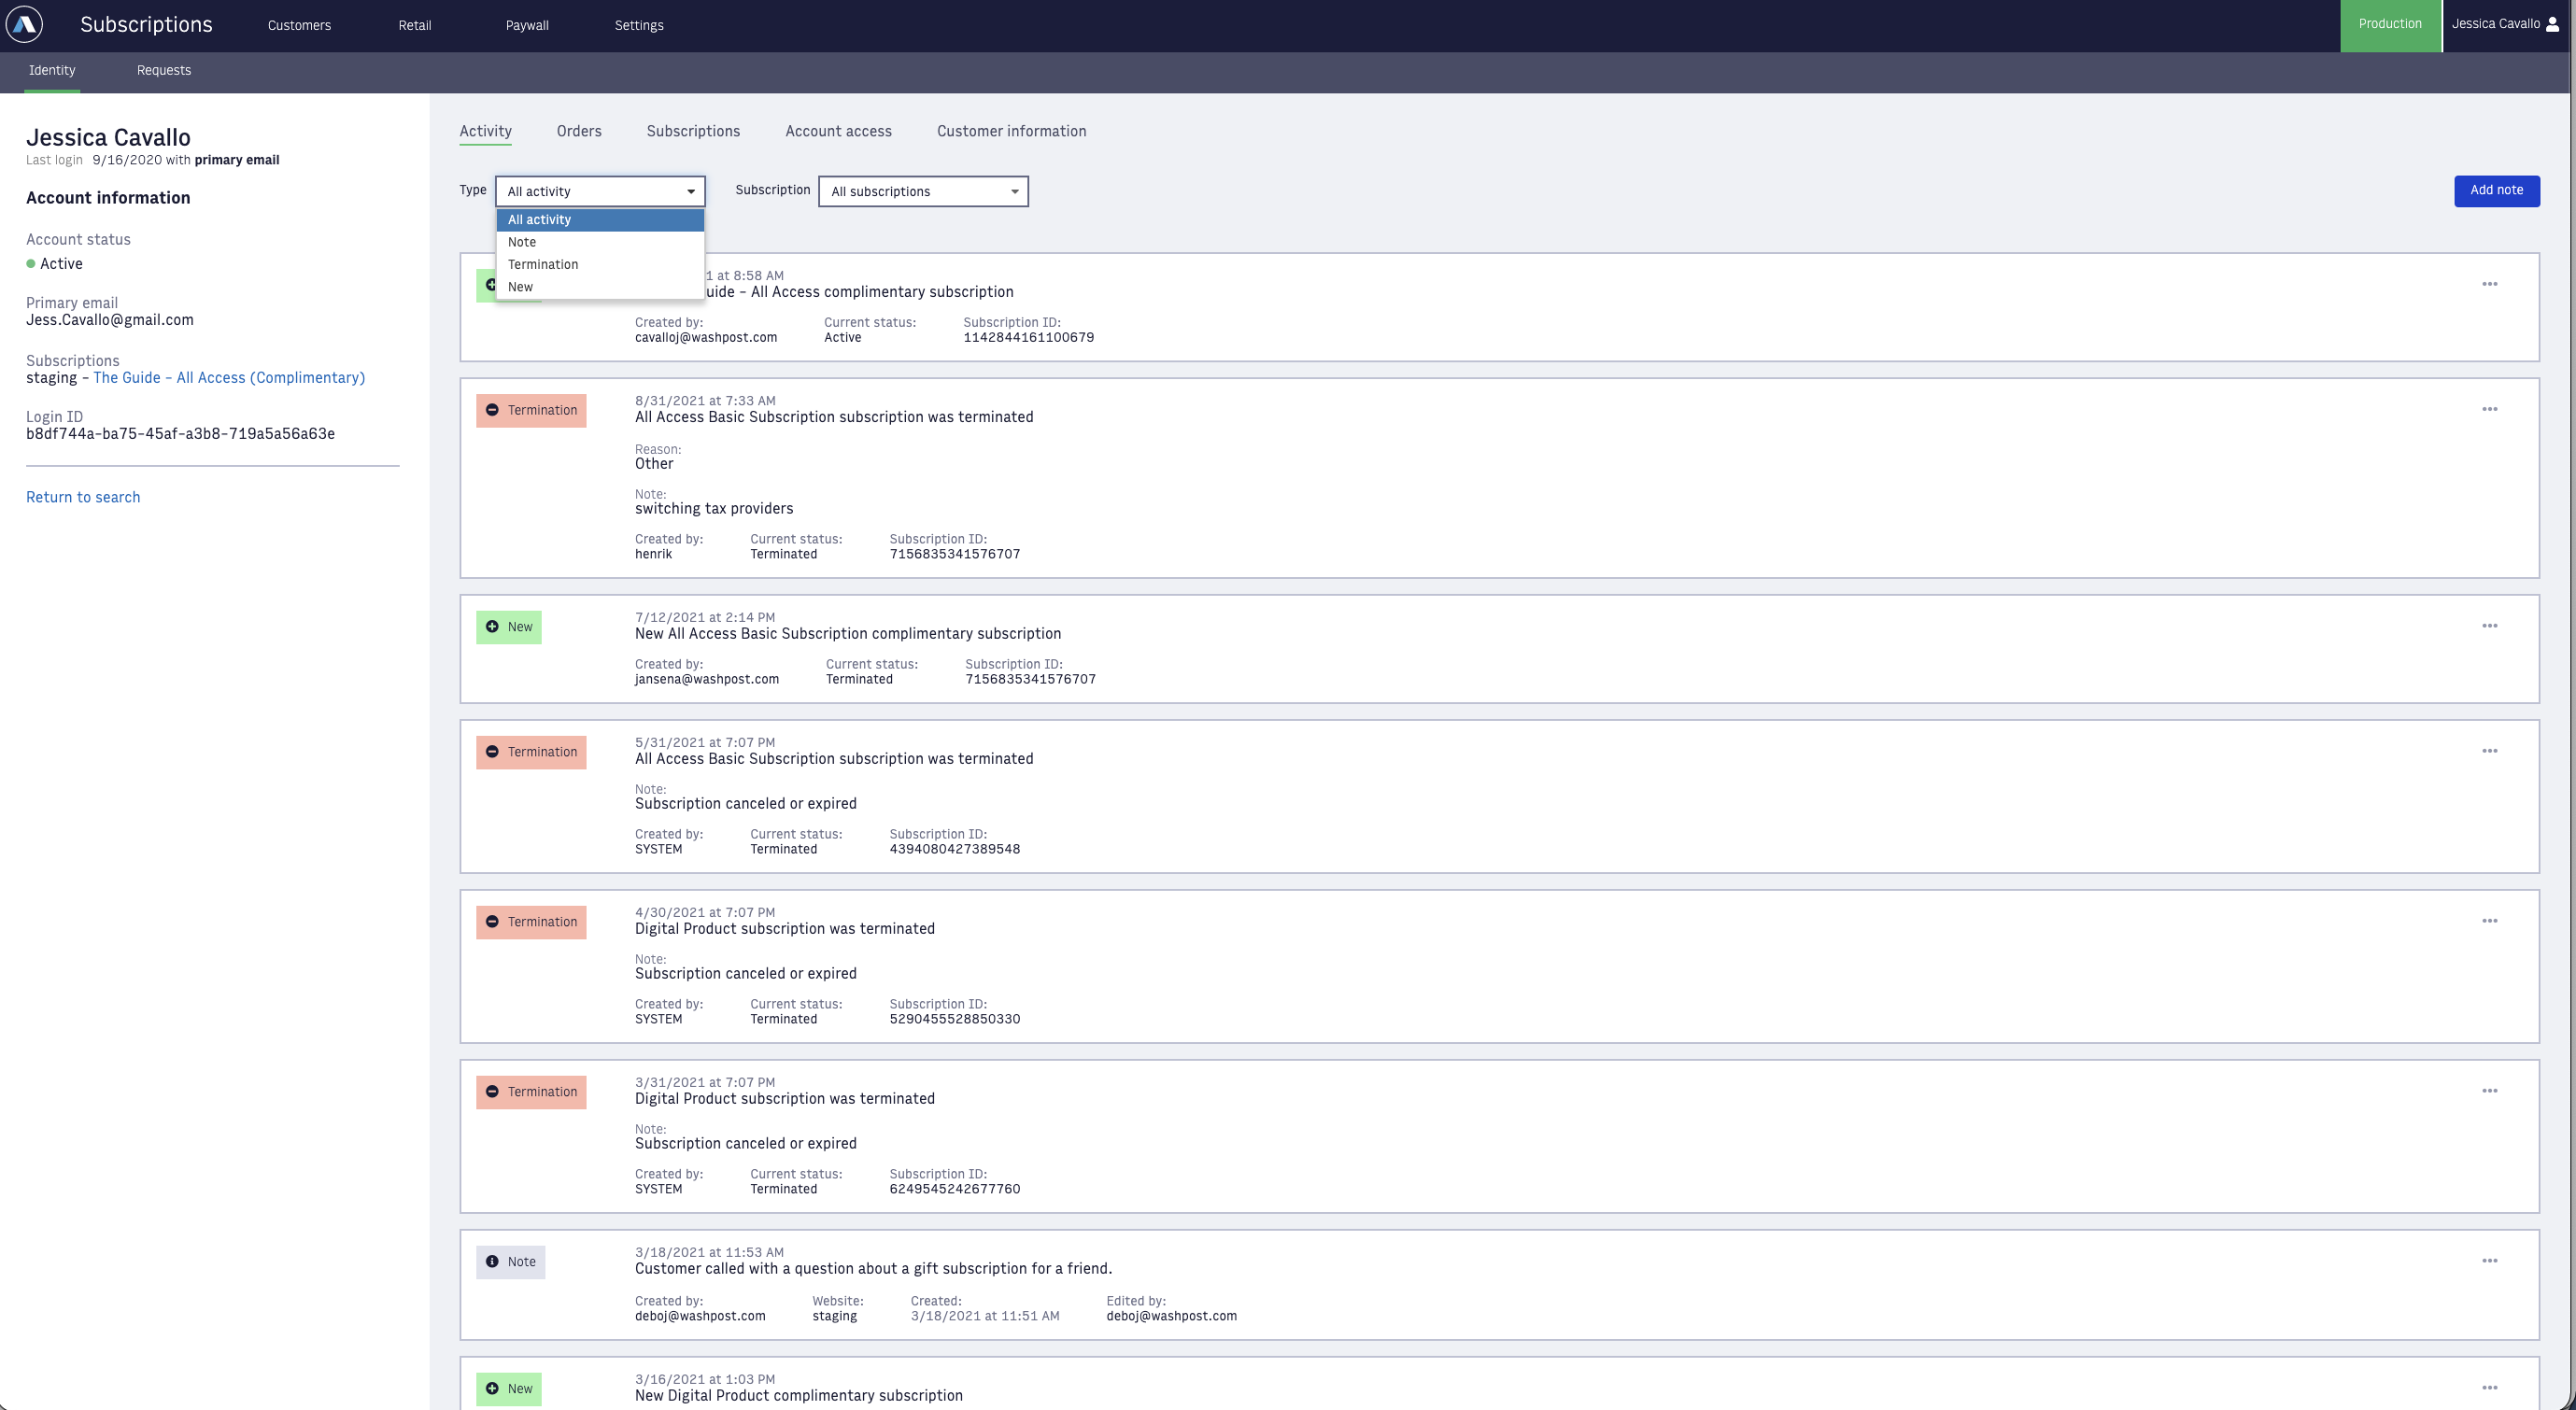Click Jessica Cavallo user menu in top bar
Viewport: 2576px width, 1410px height.
pyautogui.click(x=2505, y=24)
